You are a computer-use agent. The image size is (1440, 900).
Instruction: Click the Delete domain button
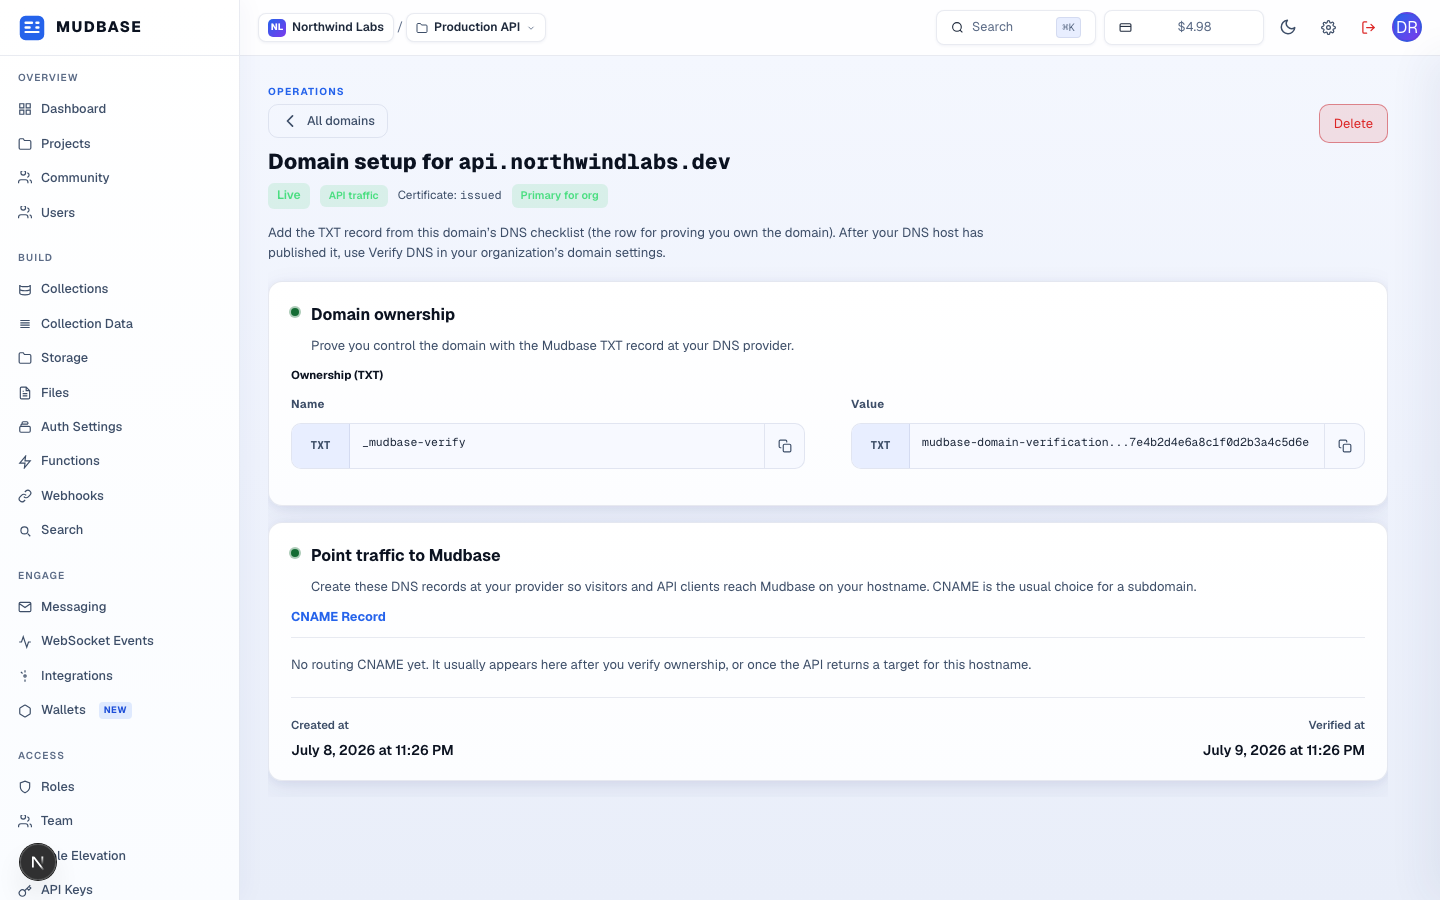coord(1353,124)
